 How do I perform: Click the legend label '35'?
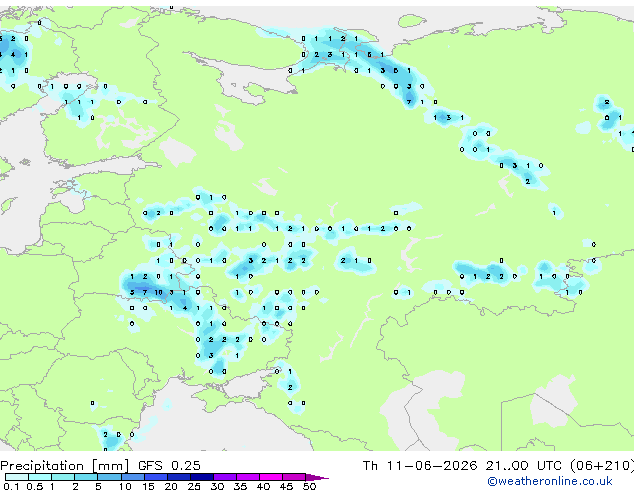click(240, 486)
